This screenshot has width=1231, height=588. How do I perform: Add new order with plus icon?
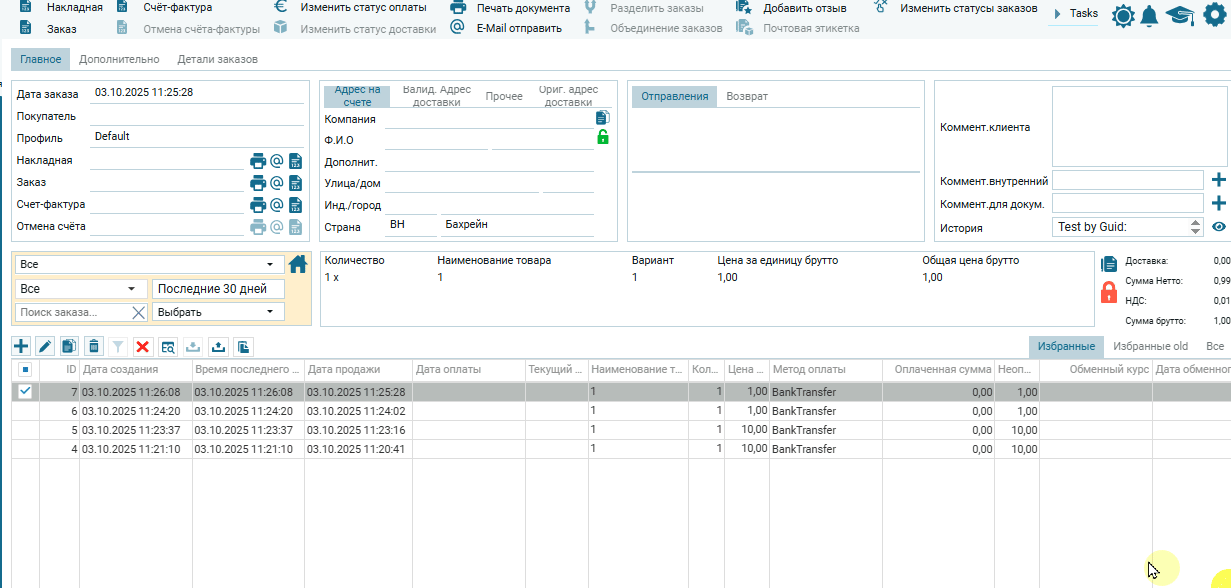21,346
